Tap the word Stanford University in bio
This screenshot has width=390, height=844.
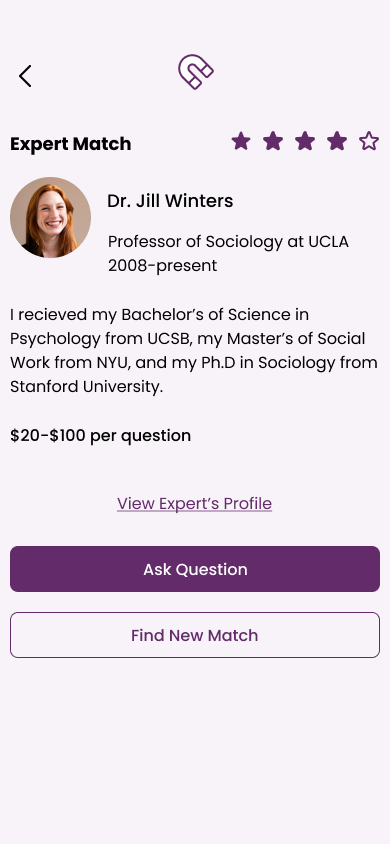click(x=86, y=386)
